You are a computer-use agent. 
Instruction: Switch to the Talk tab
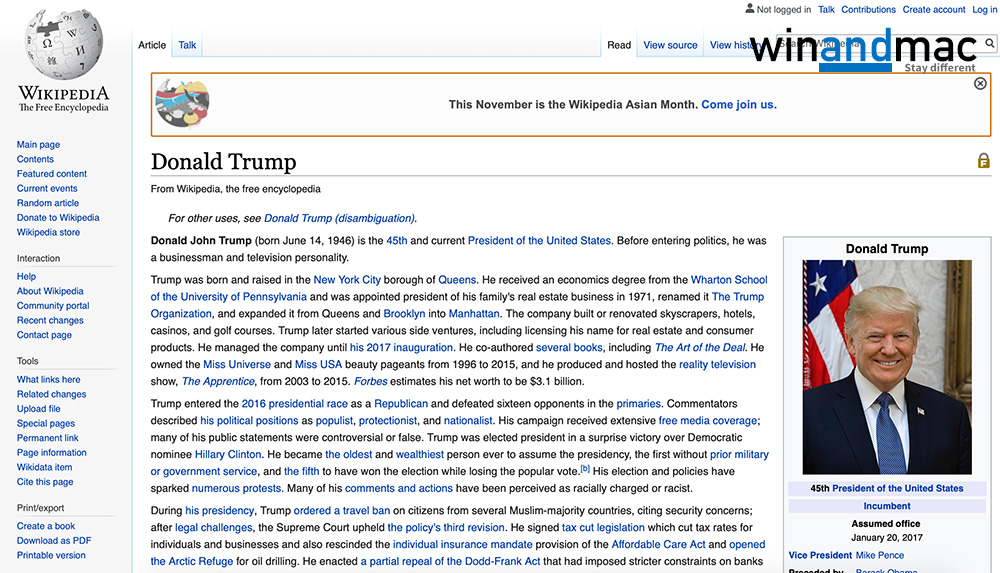(x=187, y=45)
